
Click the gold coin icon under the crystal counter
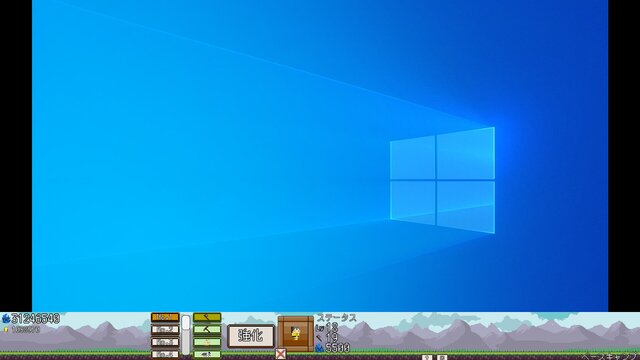tap(6, 329)
